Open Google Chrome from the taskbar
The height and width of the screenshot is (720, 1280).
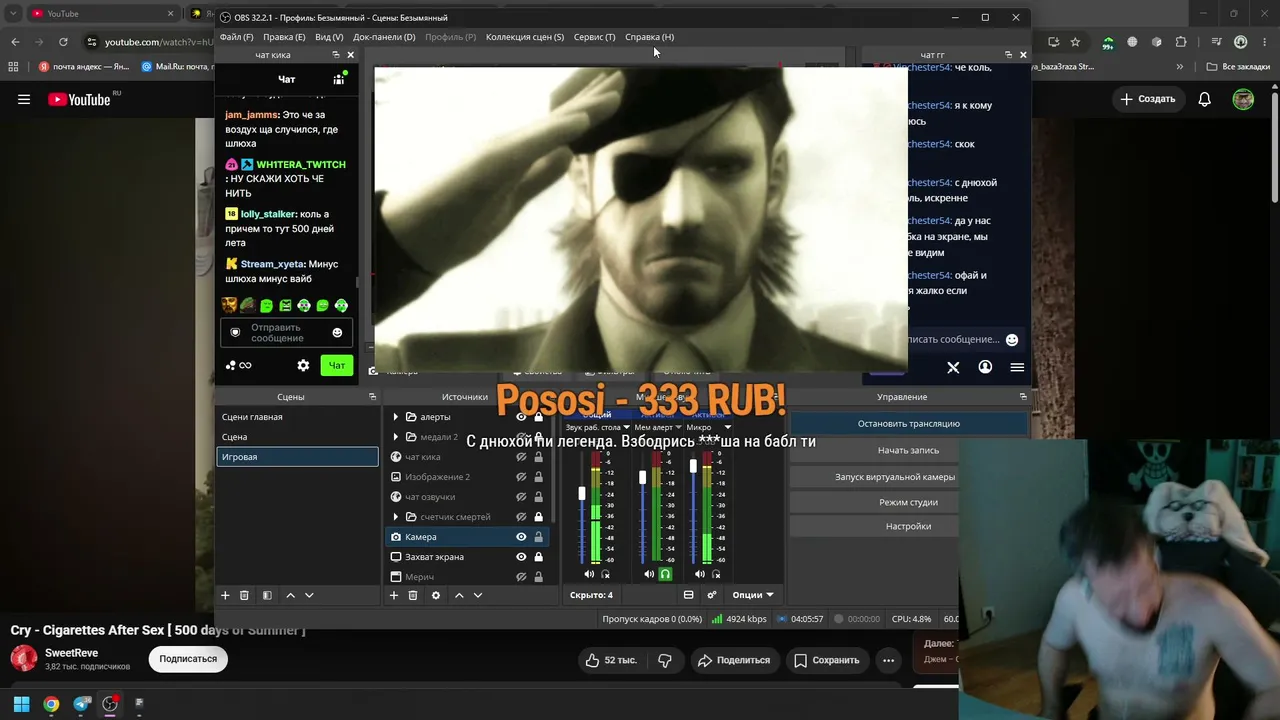[51, 704]
